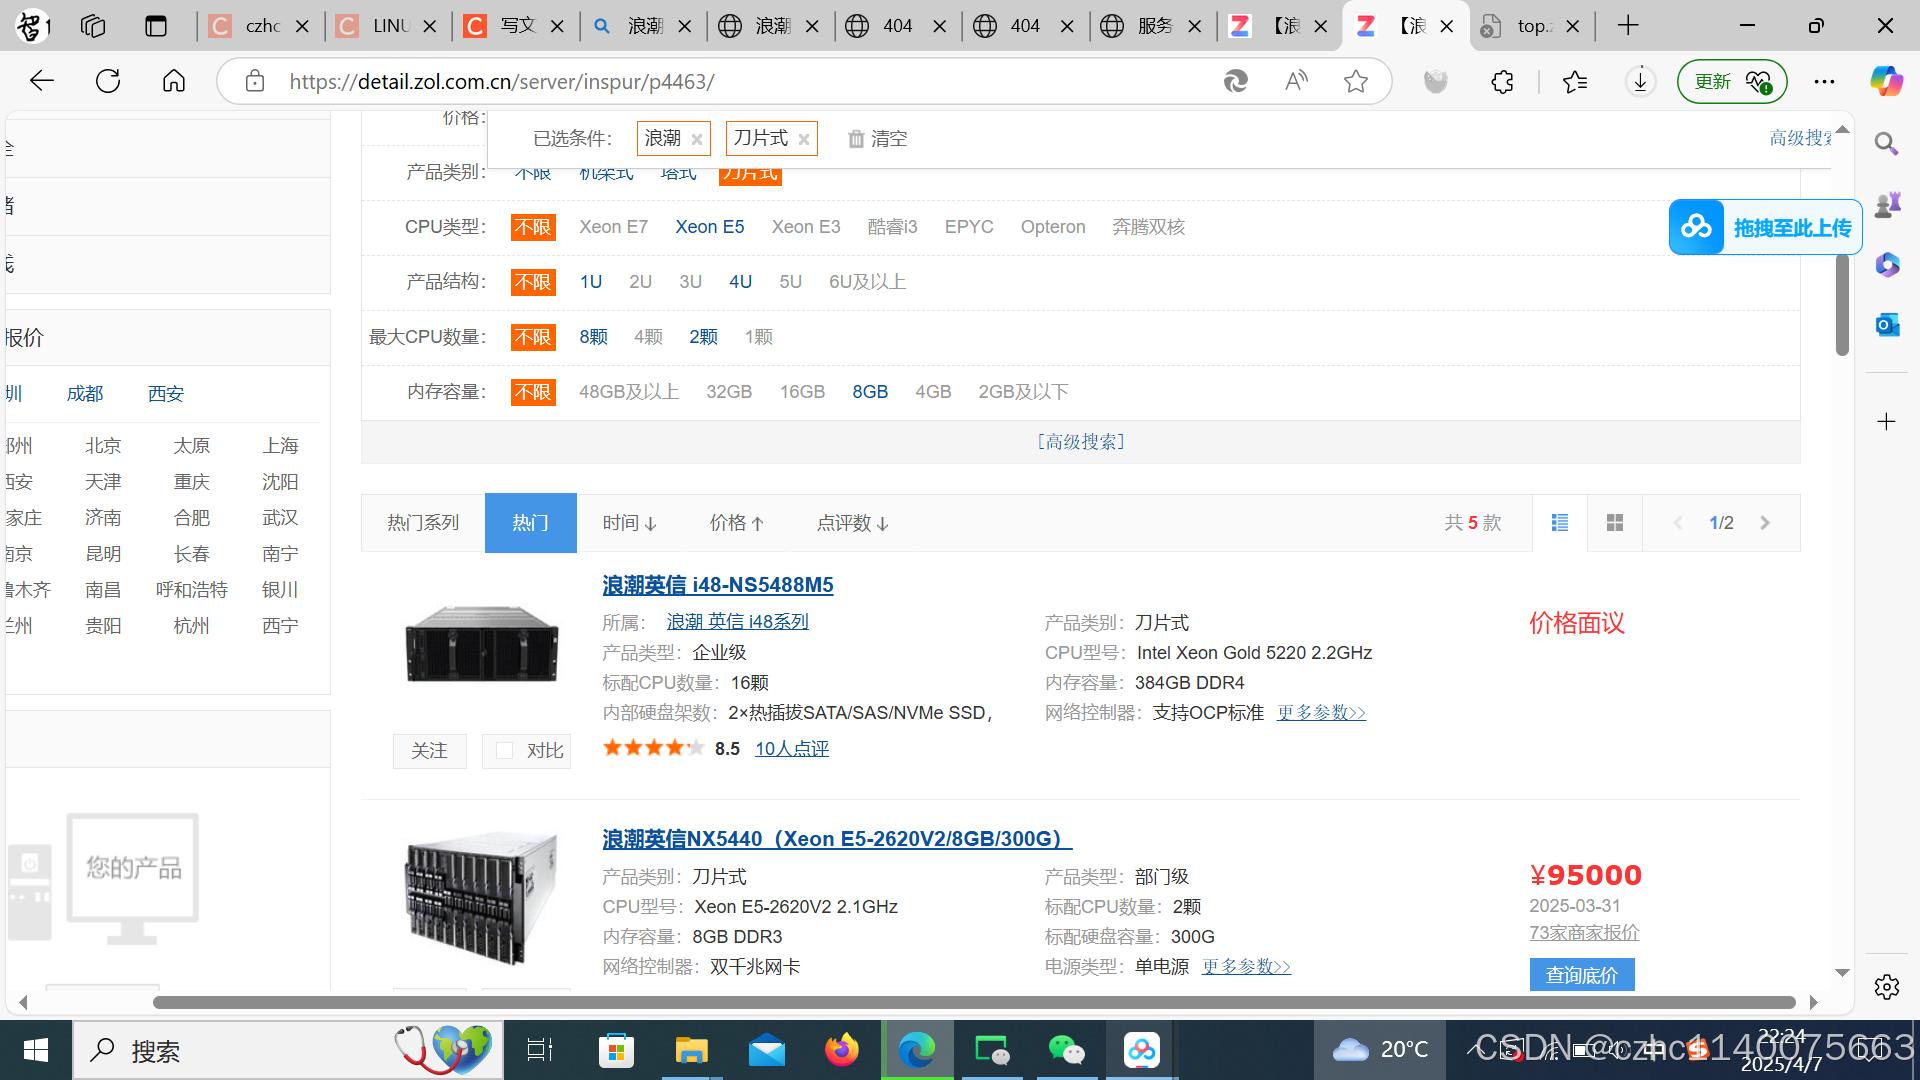Remove the 浪潮 filter tag

click(x=697, y=140)
